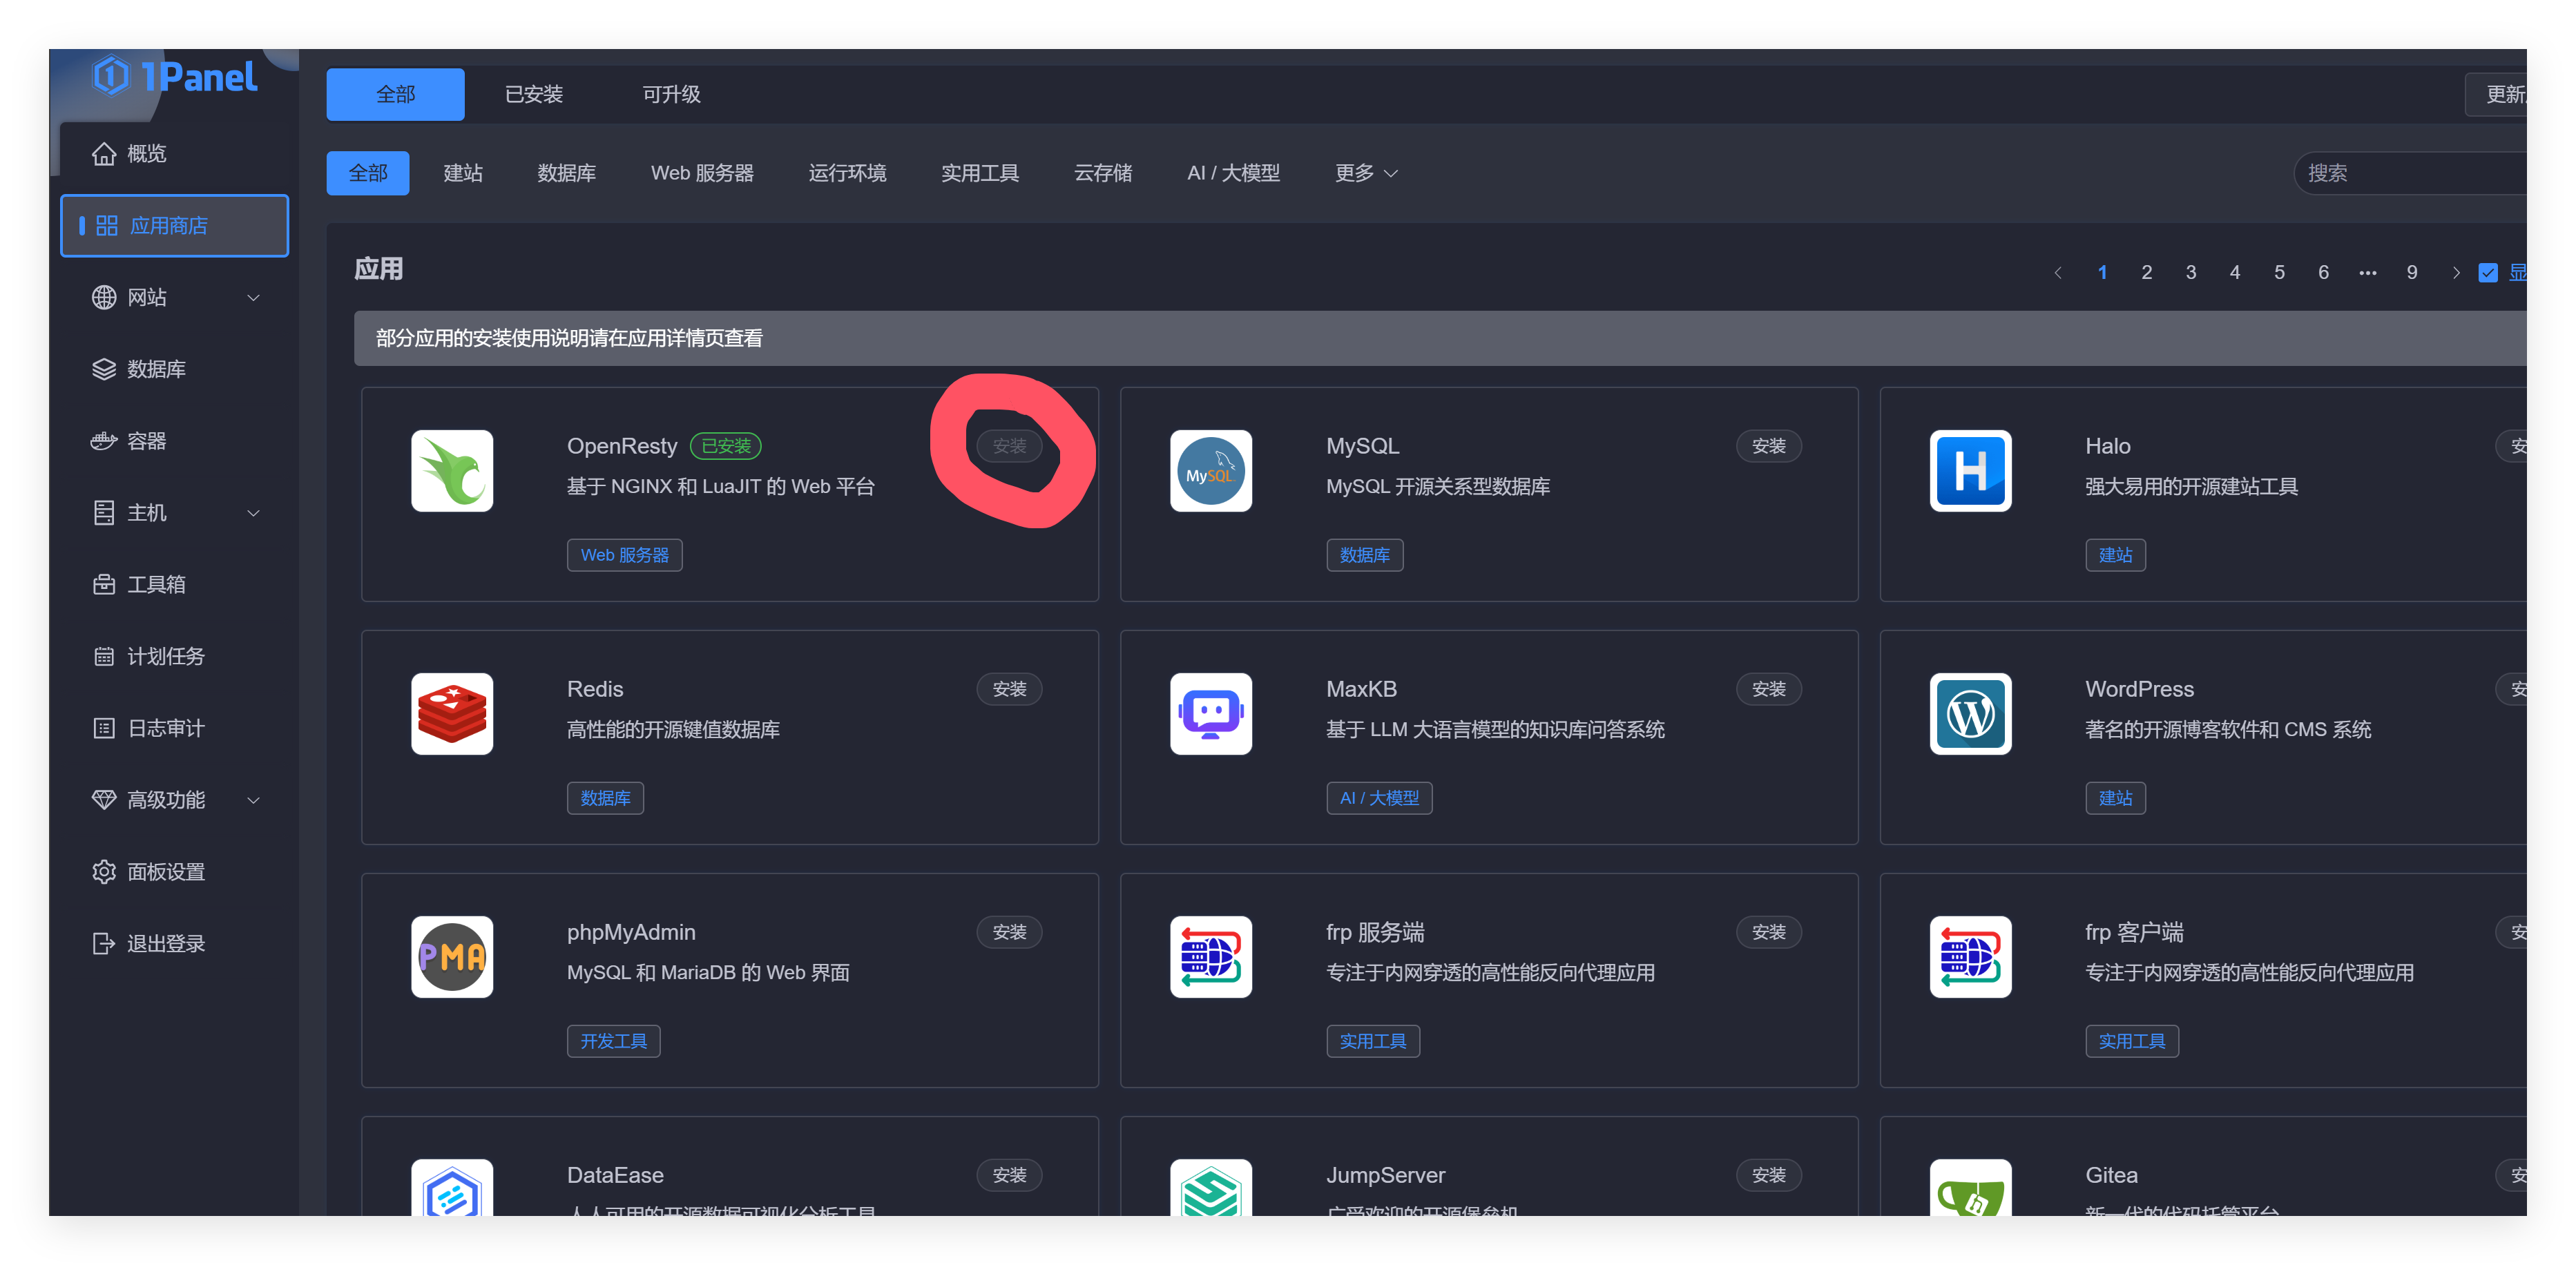Expand the 高级功能 submenu chevron
The width and height of the screenshot is (2576, 1265).
[254, 800]
